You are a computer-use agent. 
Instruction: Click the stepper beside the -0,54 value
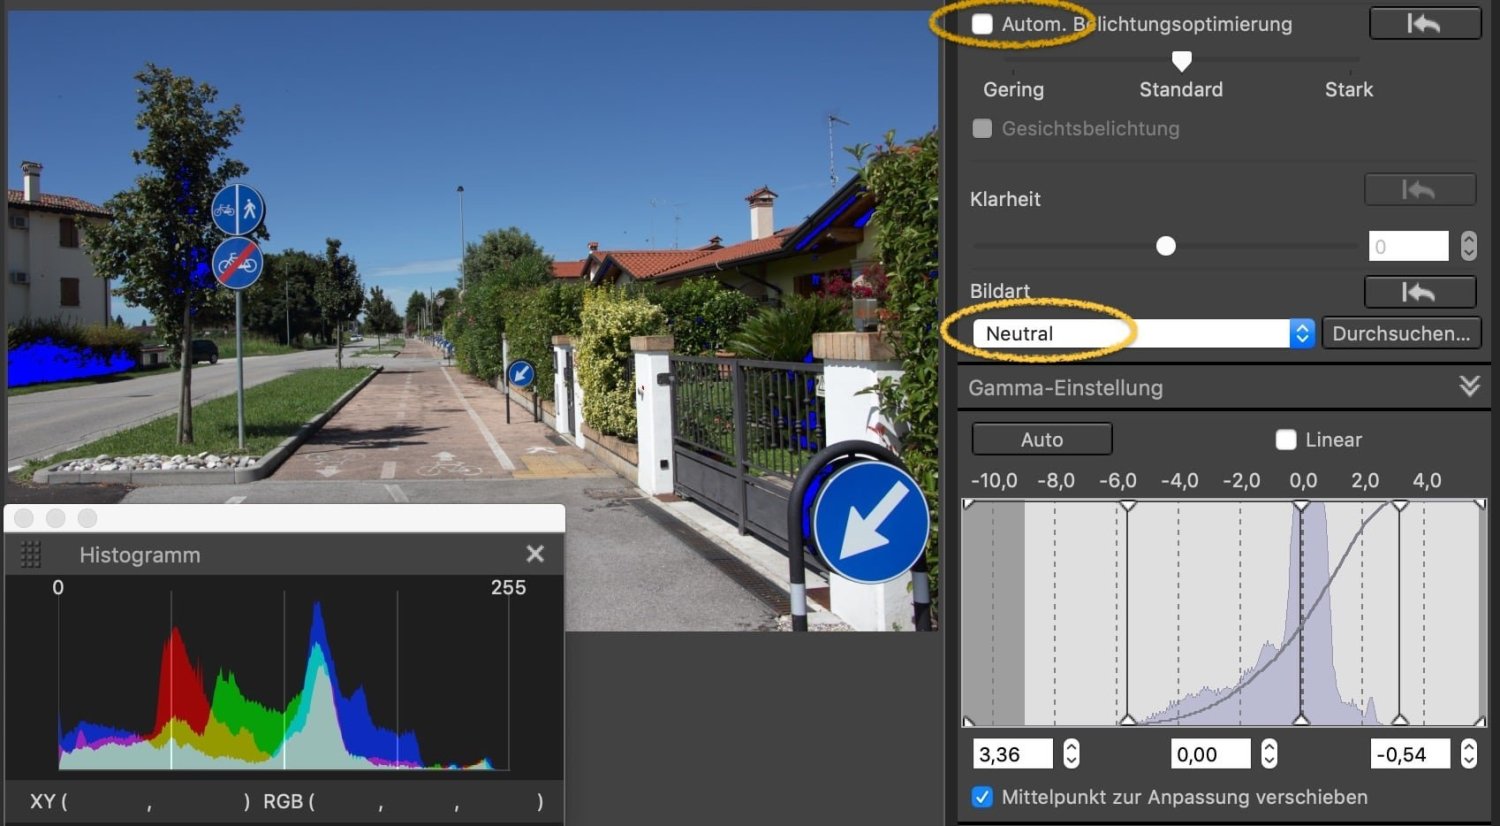click(1468, 754)
